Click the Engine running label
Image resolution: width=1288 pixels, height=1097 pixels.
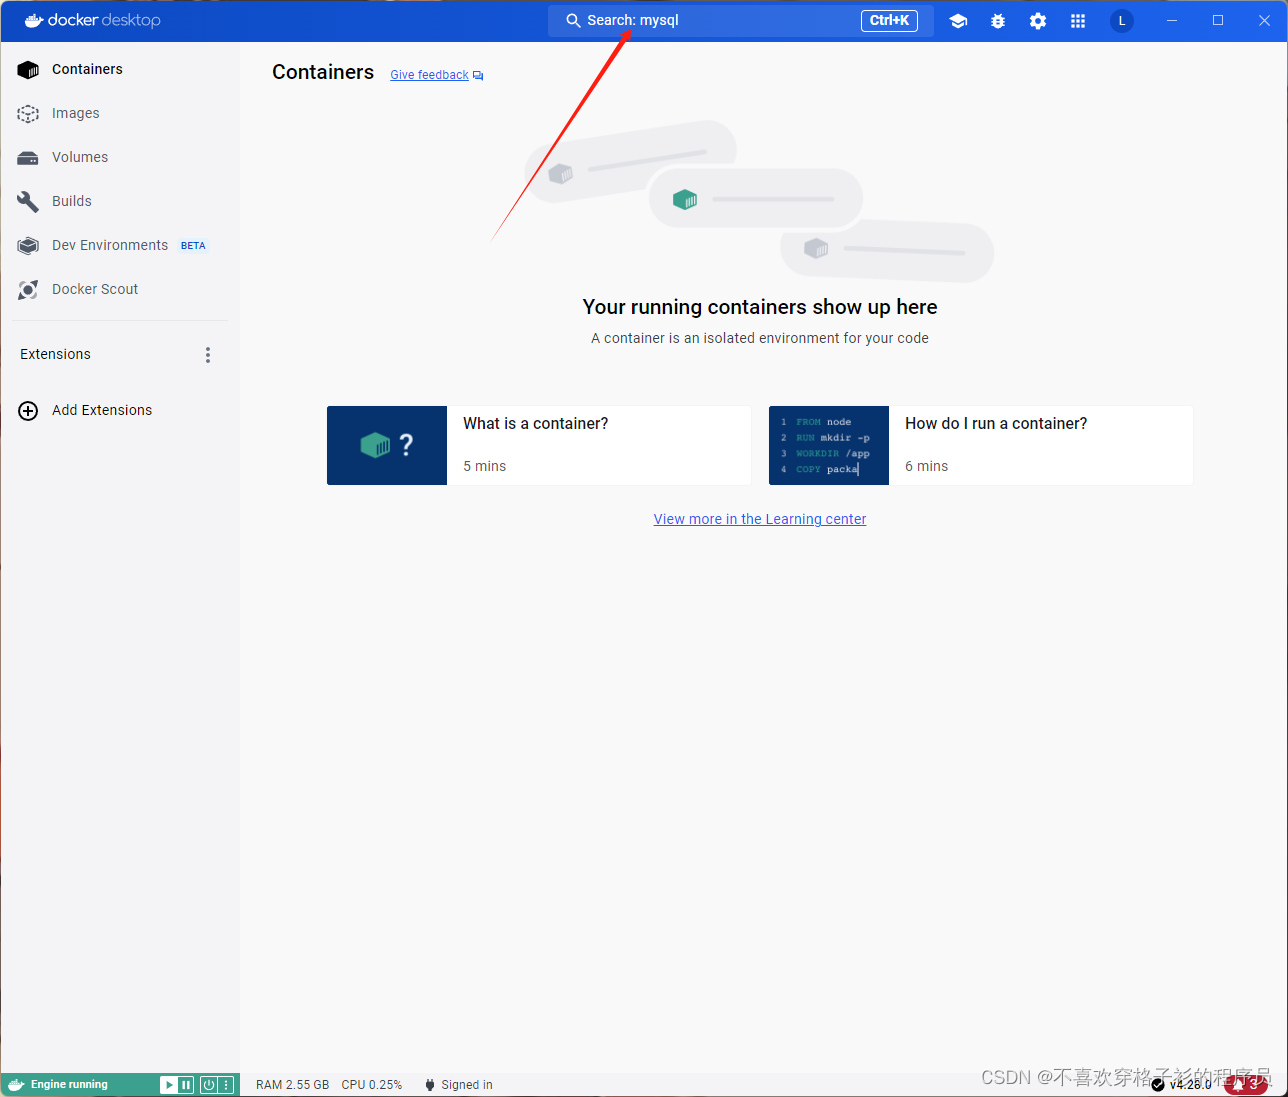point(69,1085)
